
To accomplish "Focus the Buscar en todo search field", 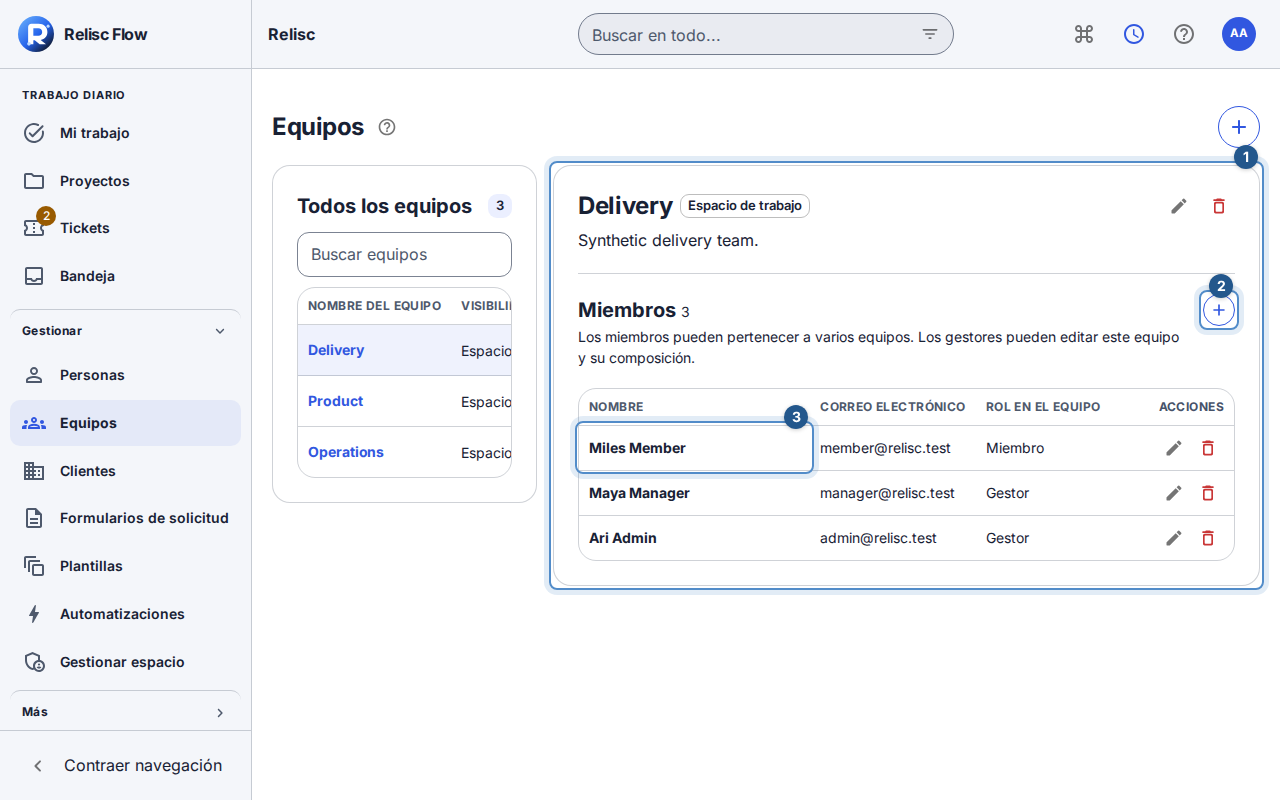I will (x=766, y=34).
